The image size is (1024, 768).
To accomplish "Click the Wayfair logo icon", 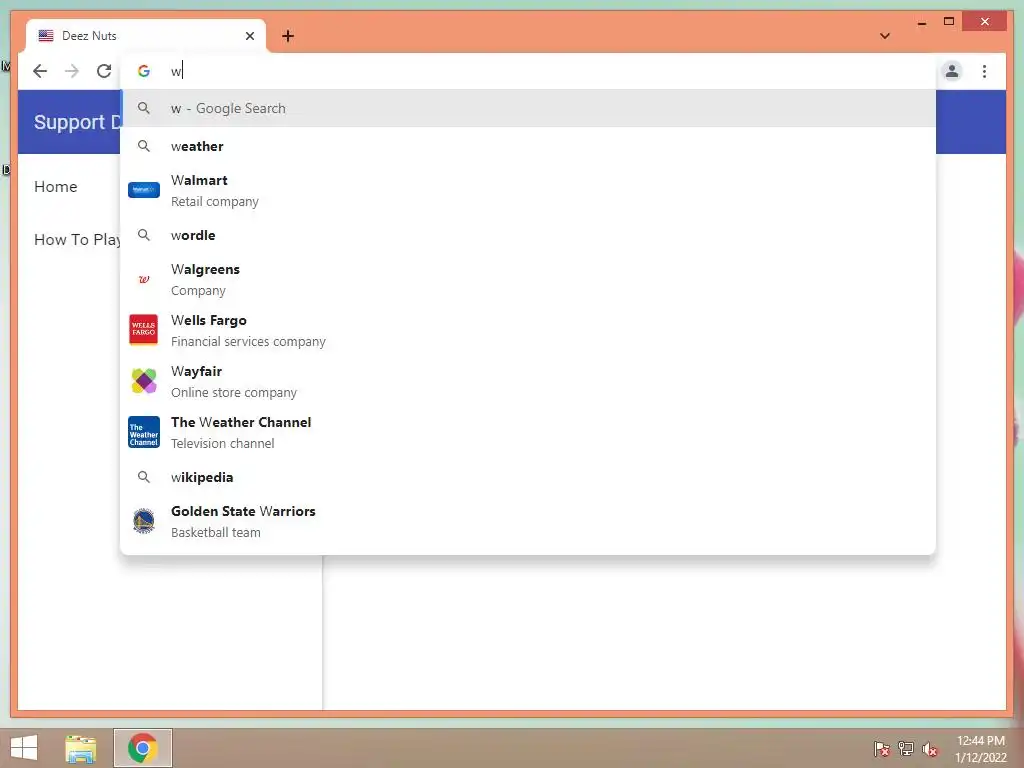I will (144, 381).
